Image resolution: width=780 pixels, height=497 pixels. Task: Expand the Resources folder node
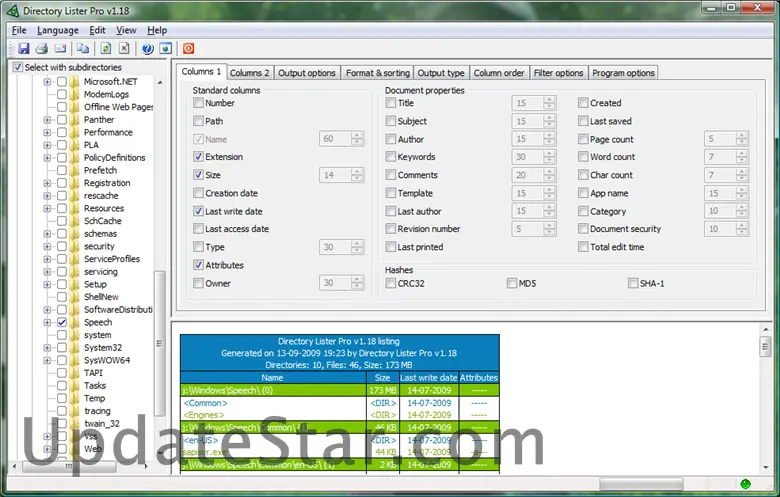pyautogui.click(x=47, y=208)
